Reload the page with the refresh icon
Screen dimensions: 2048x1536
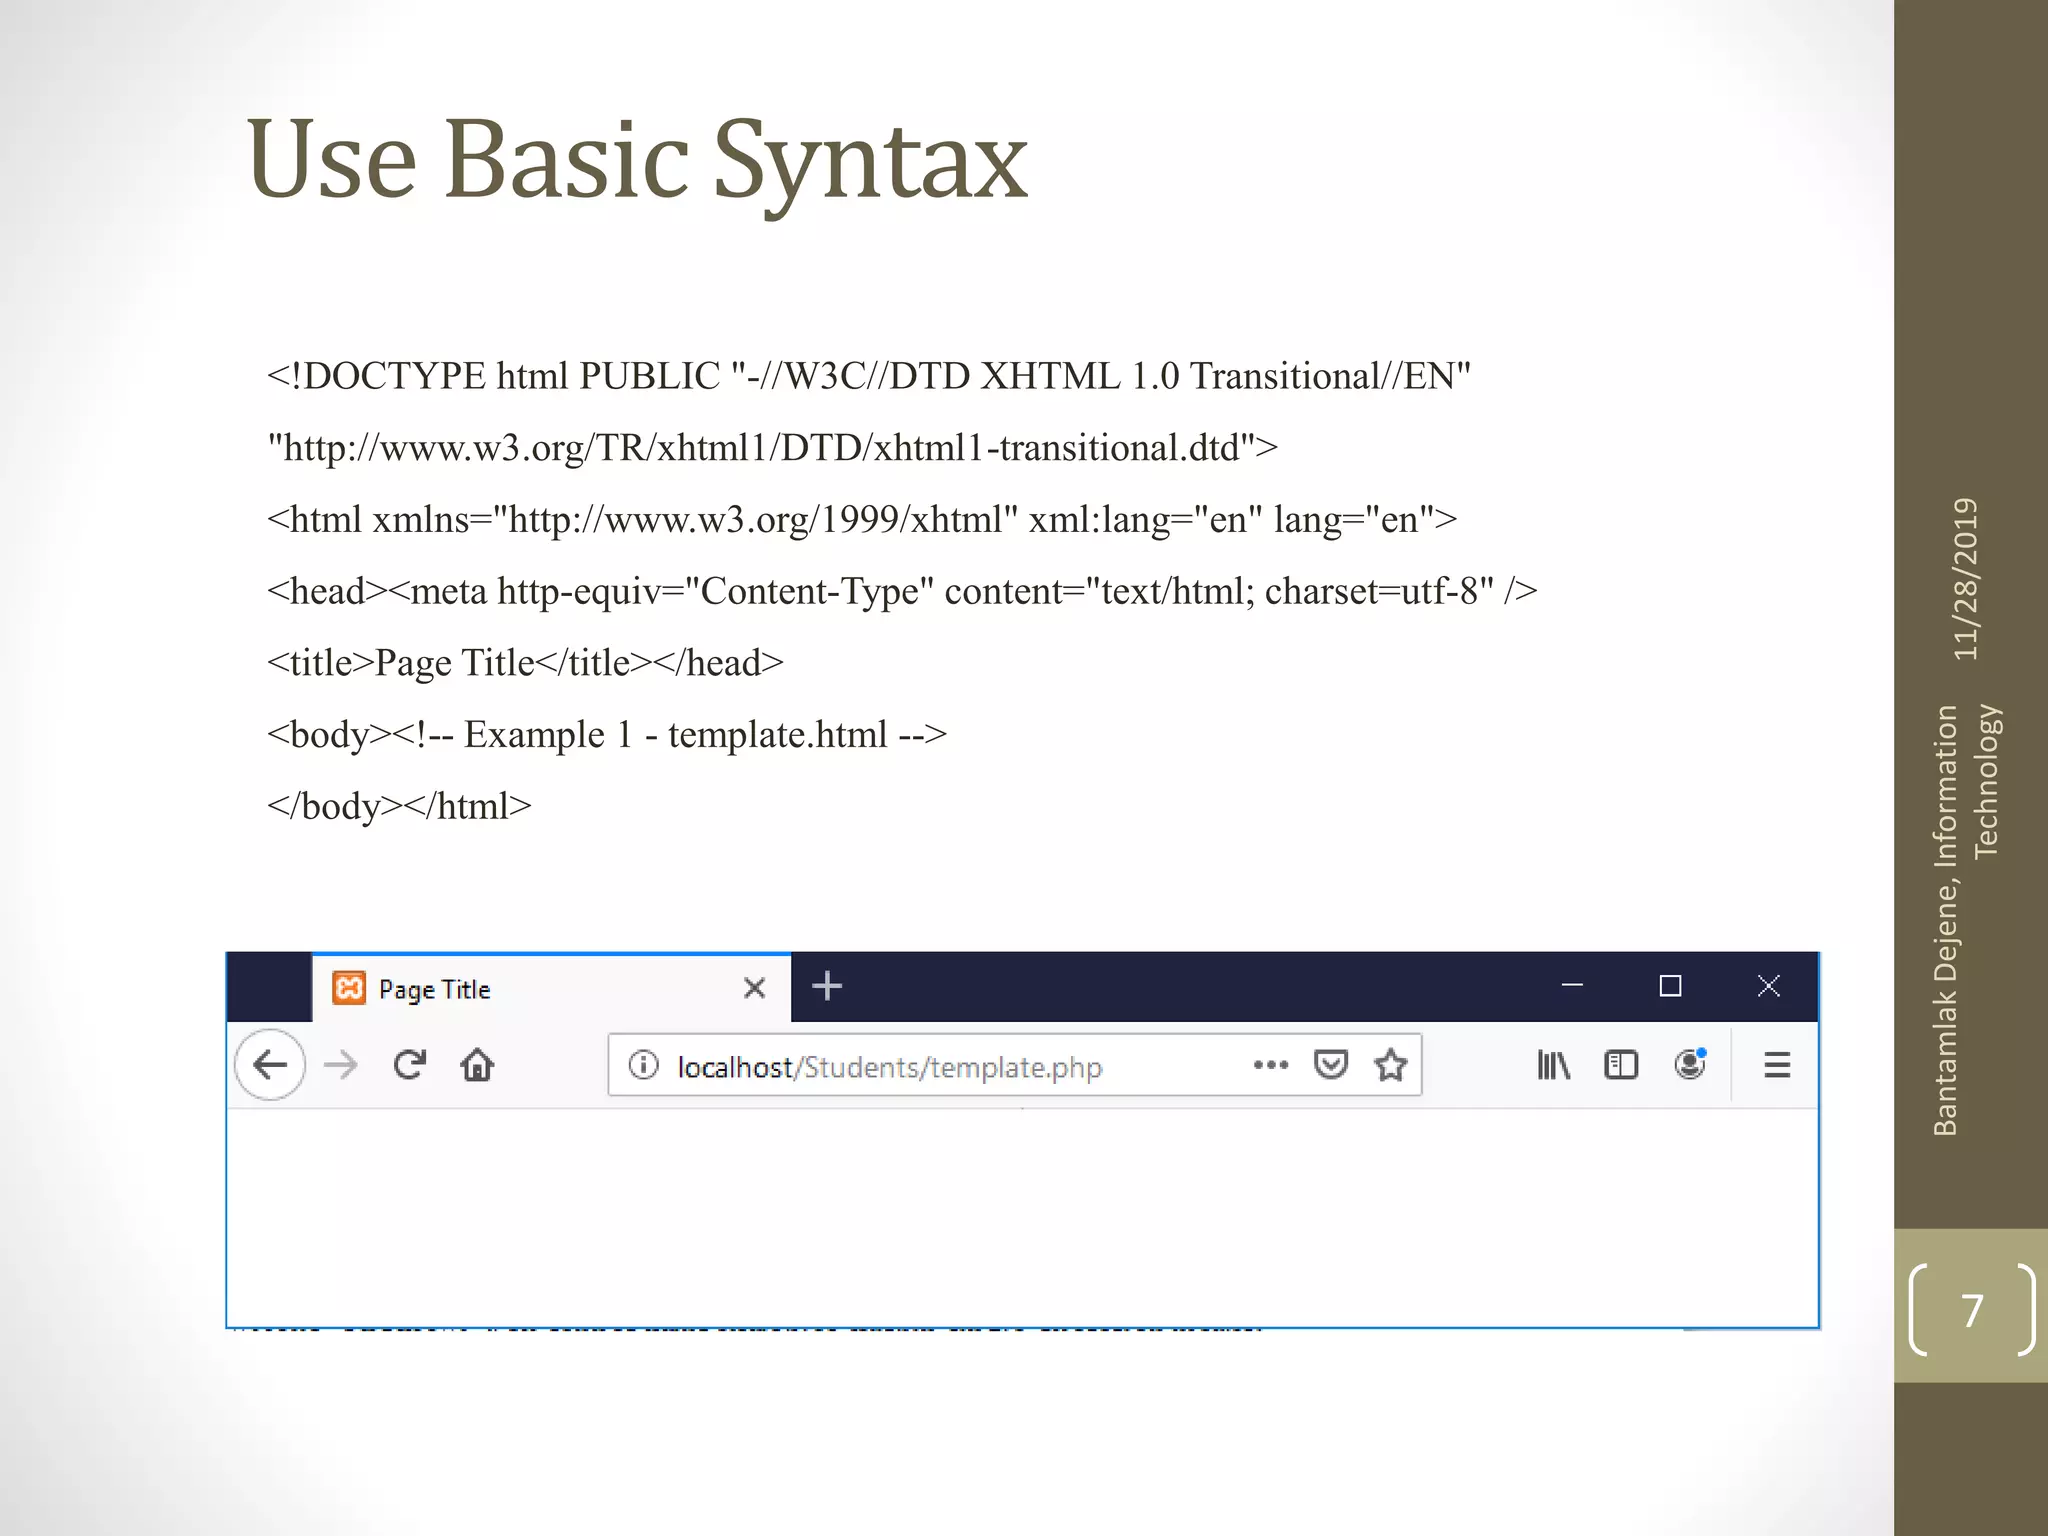click(410, 1065)
